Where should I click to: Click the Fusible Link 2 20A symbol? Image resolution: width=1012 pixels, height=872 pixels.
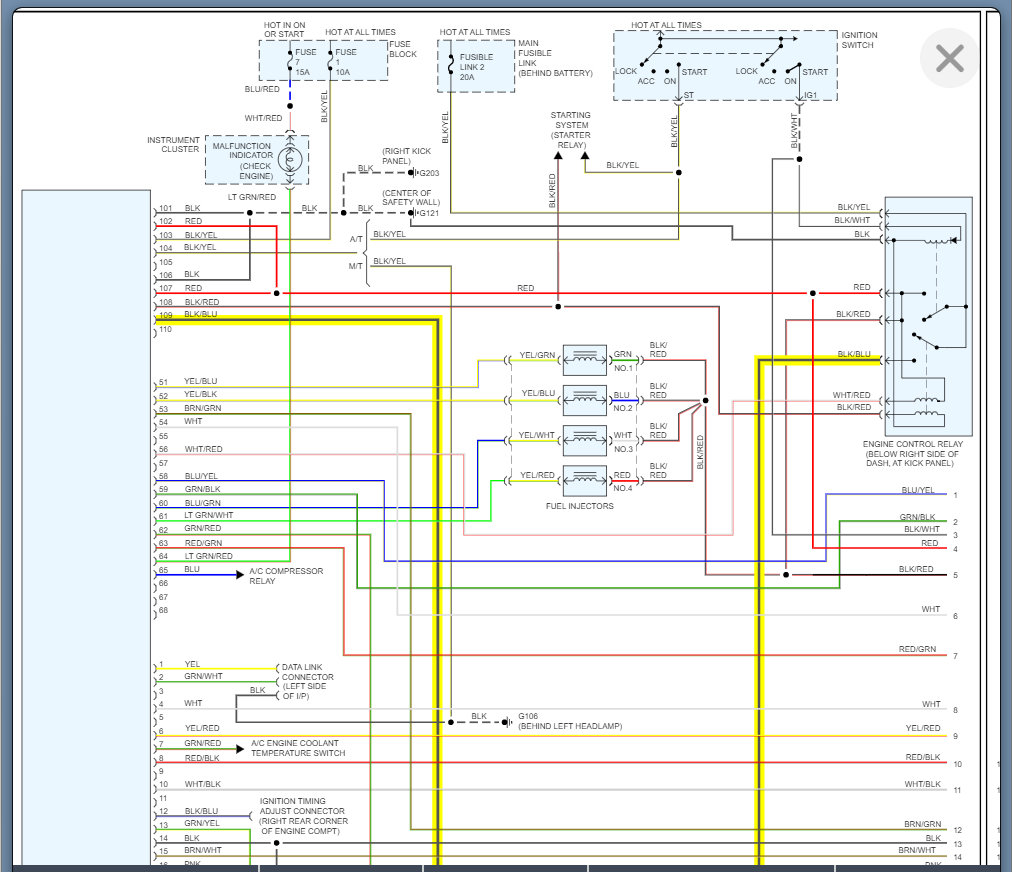(451, 65)
